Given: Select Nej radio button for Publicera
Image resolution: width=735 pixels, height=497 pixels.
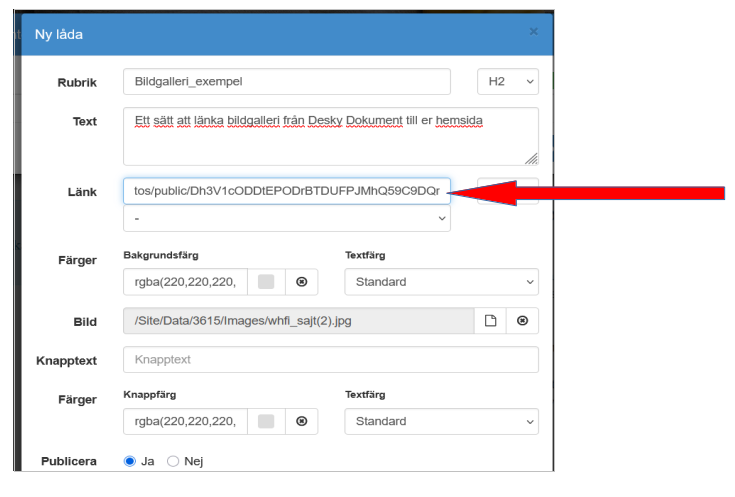Looking at the screenshot, I should (x=173, y=461).
